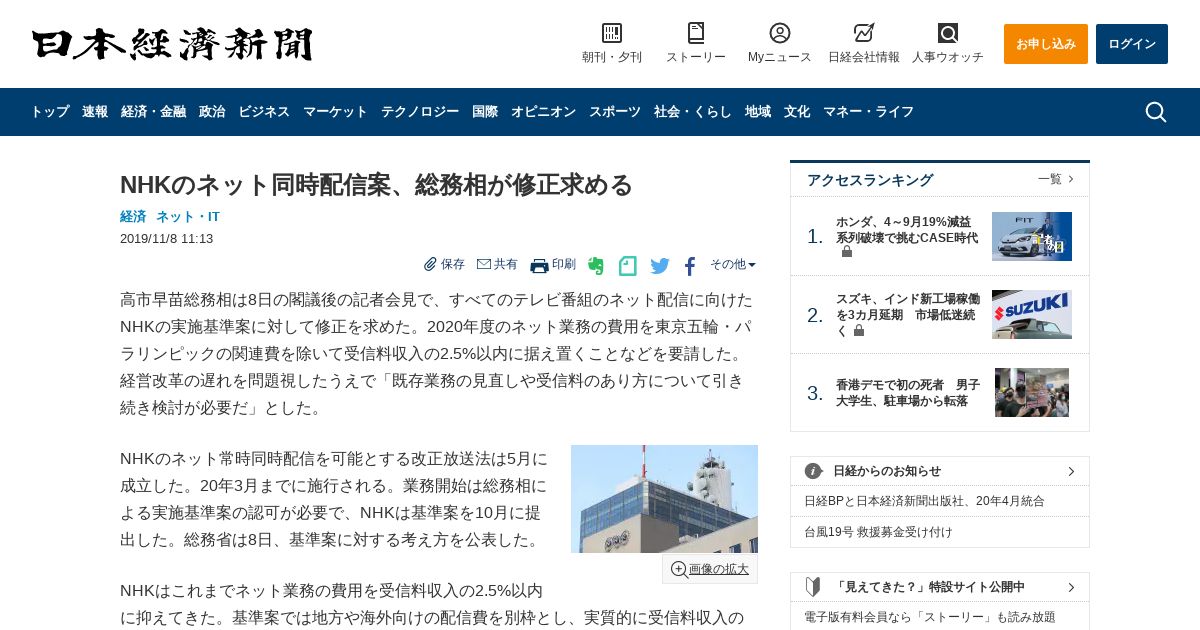Open the 人事ウオッチ search icon
Image resolution: width=1200 pixels, height=630 pixels.
(948, 33)
